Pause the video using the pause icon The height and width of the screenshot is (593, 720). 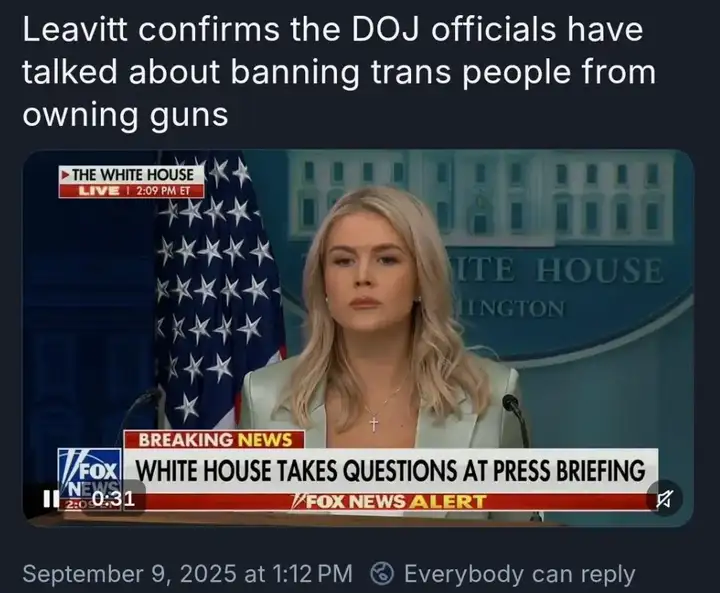48,499
